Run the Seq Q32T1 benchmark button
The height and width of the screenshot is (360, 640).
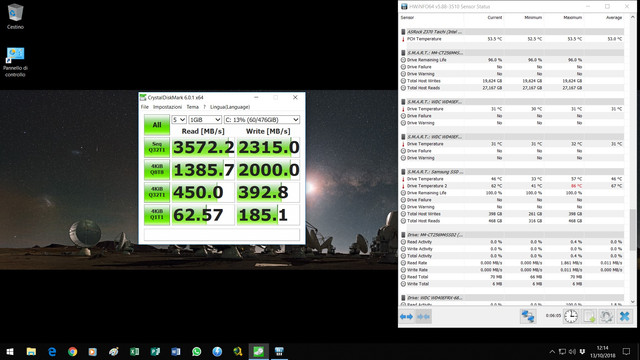[x=157, y=147]
